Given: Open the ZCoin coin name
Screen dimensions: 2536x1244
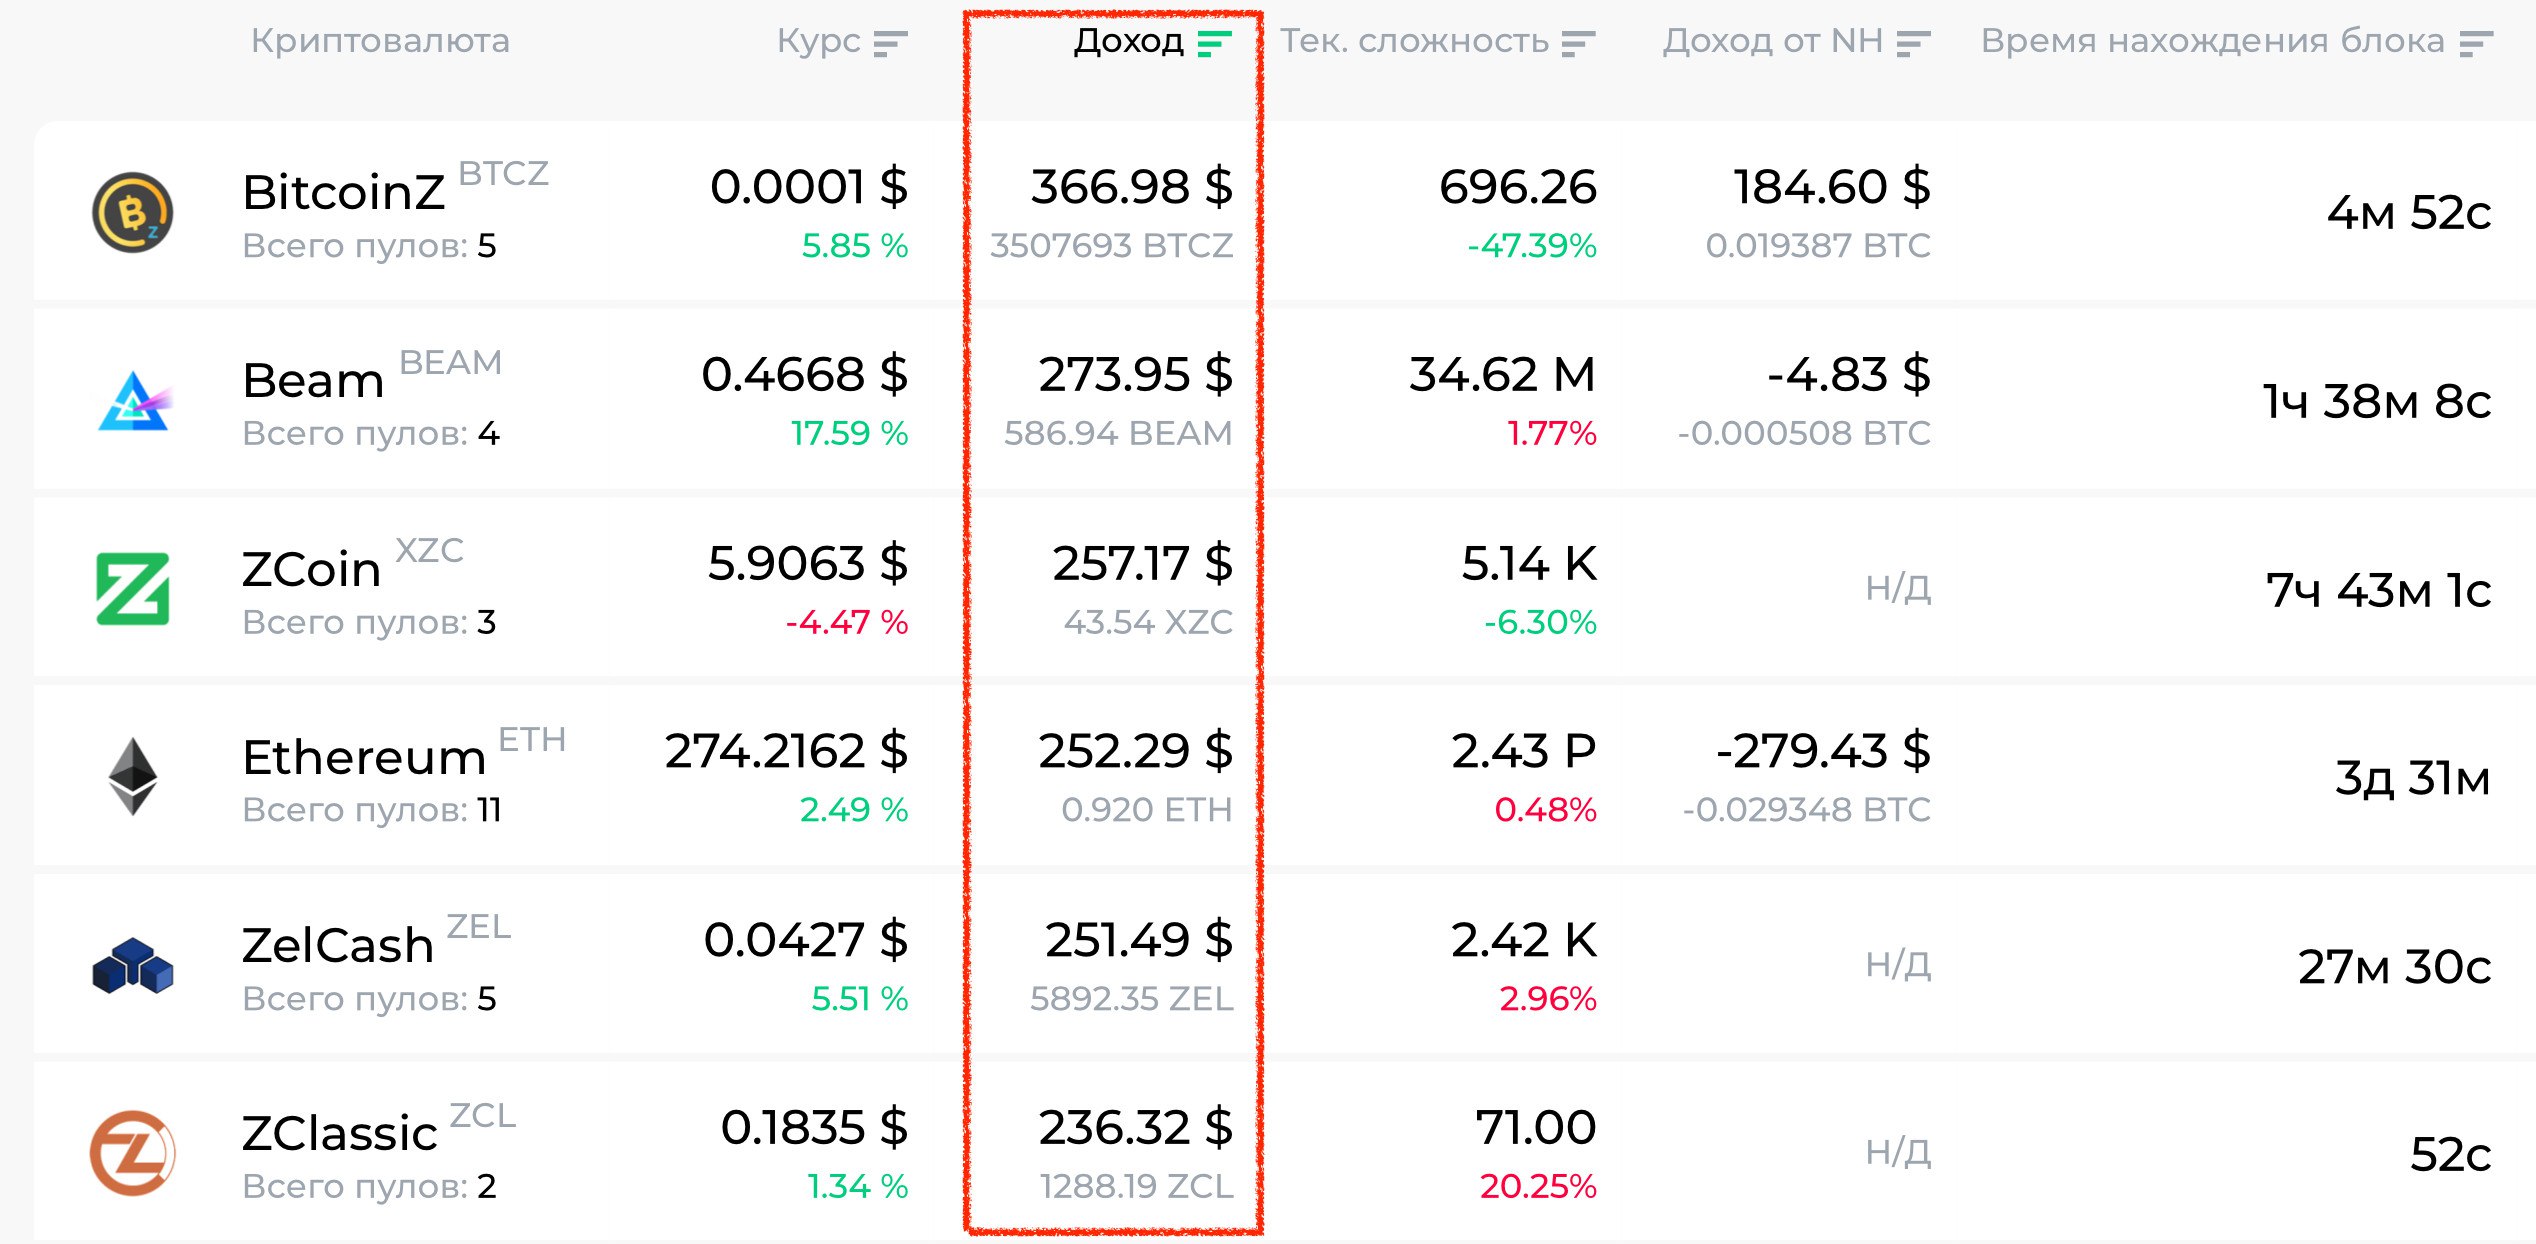Looking at the screenshot, I should [x=312, y=569].
